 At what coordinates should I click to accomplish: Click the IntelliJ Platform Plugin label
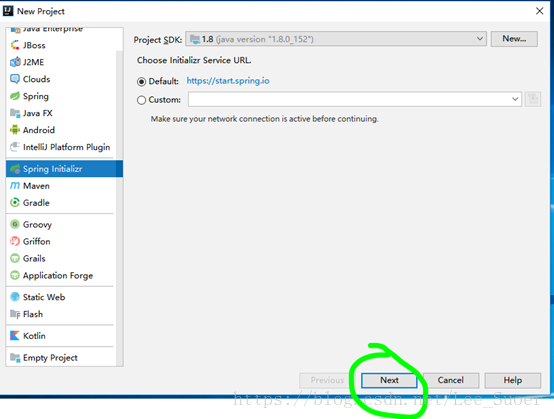point(66,147)
